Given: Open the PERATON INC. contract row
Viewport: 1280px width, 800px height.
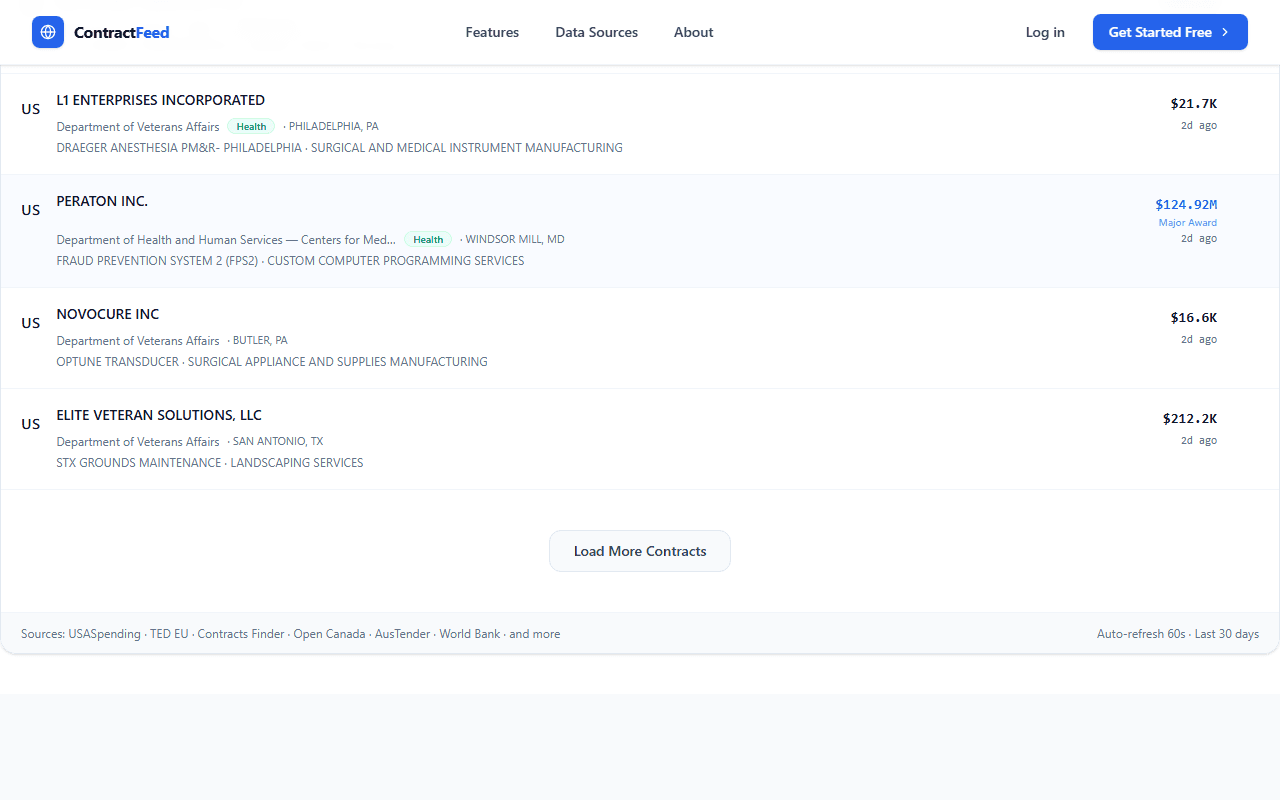Looking at the screenshot, I should click(640, 231).
